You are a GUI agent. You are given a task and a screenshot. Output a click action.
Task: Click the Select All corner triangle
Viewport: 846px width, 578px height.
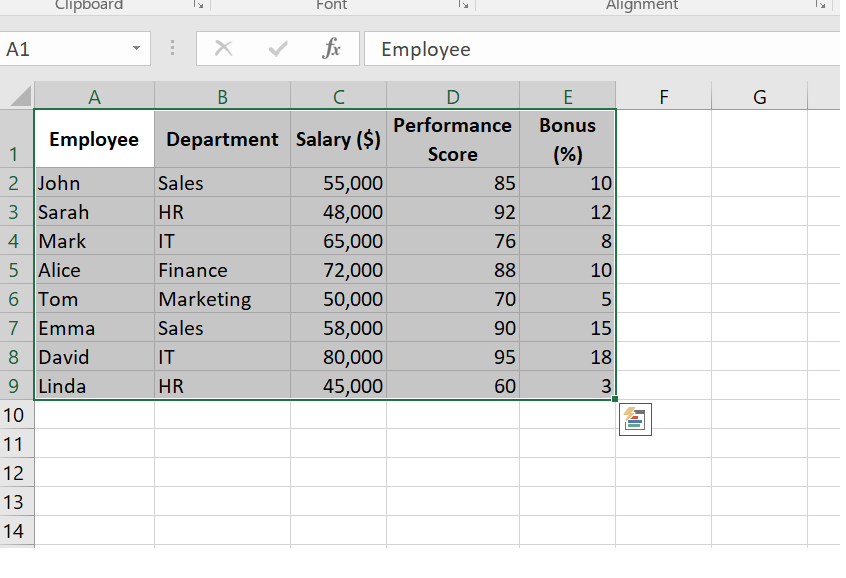19,97
